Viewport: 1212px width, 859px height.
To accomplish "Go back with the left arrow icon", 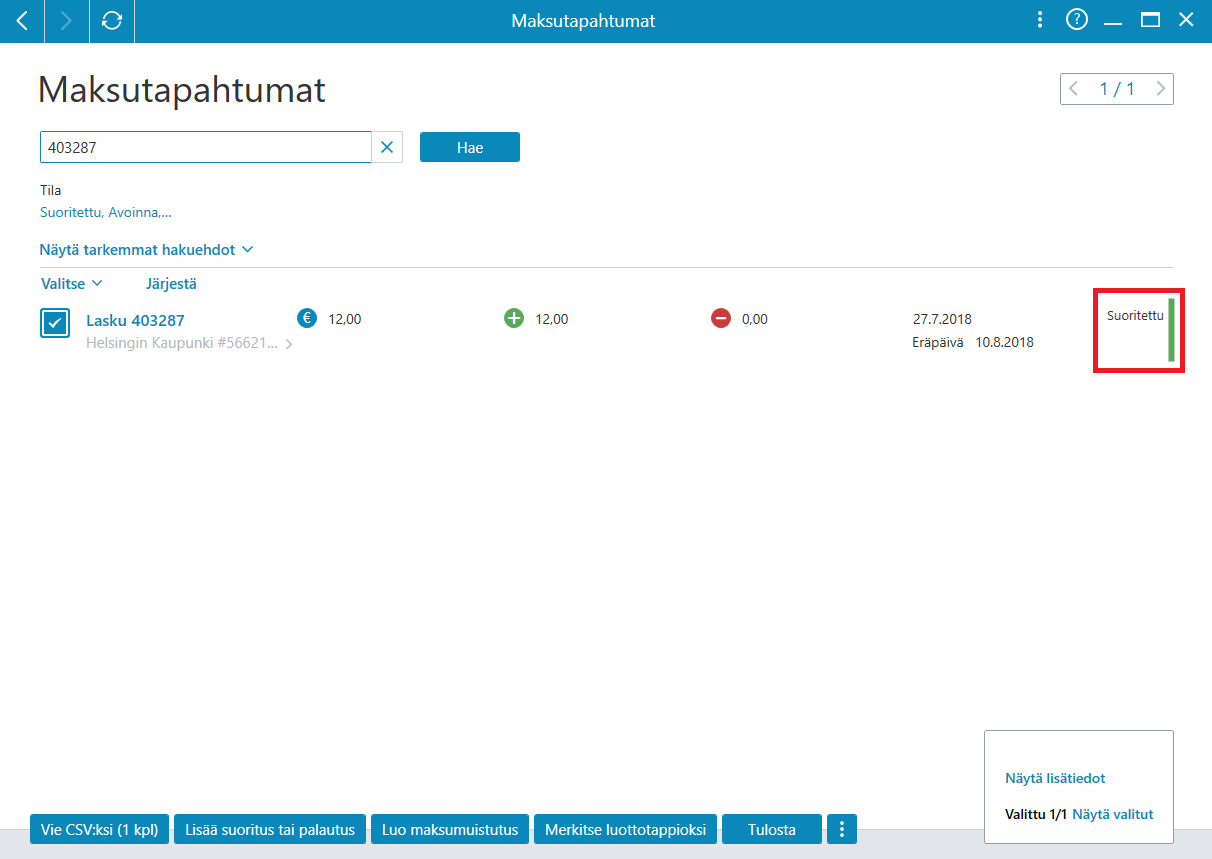I will click(x=22, y=20).
